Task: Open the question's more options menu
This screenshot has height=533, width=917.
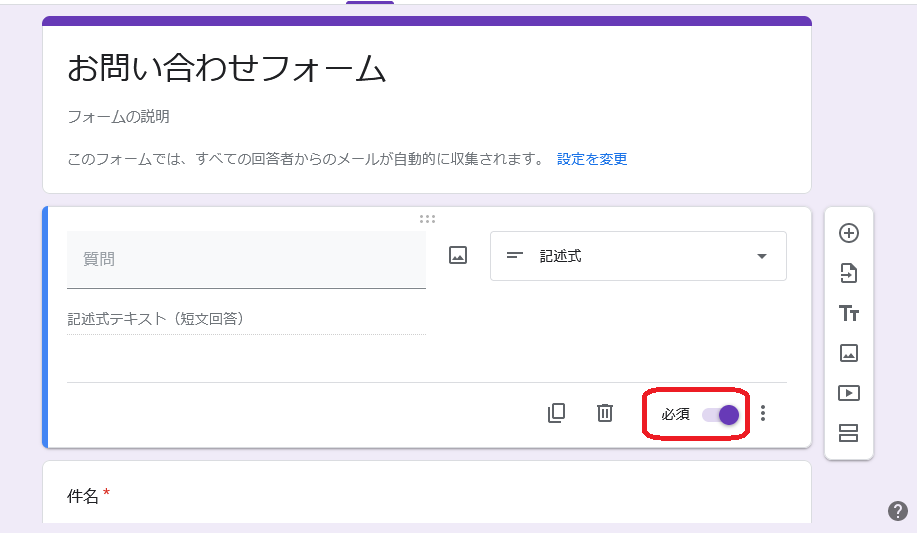Action: coord(763,413)
